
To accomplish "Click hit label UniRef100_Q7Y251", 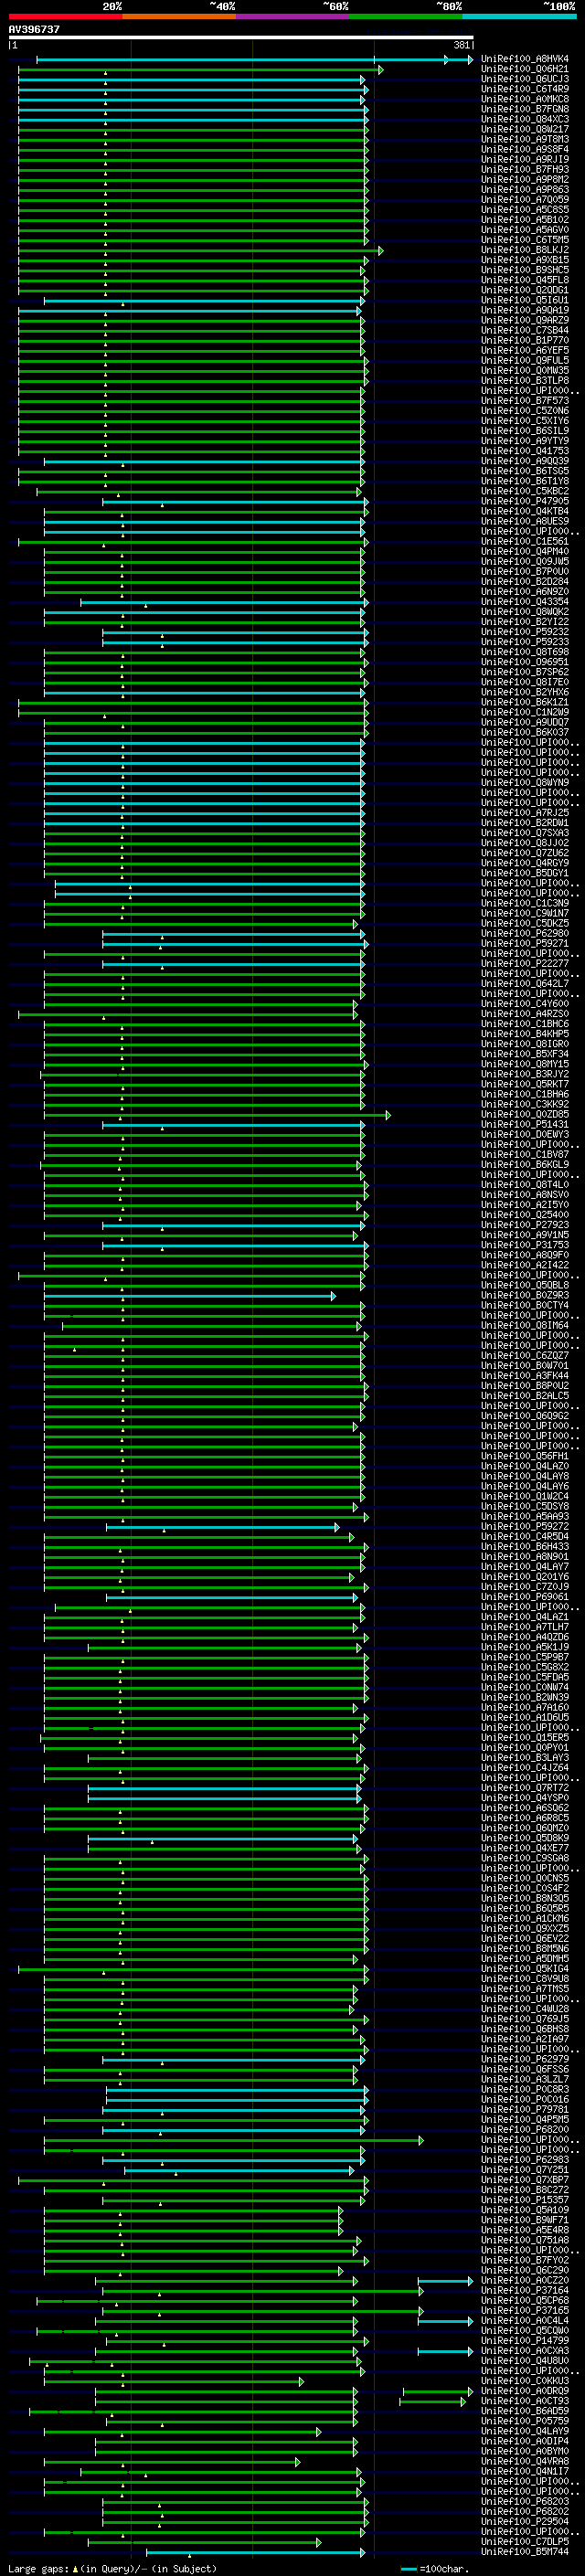I will point(525,2169).
